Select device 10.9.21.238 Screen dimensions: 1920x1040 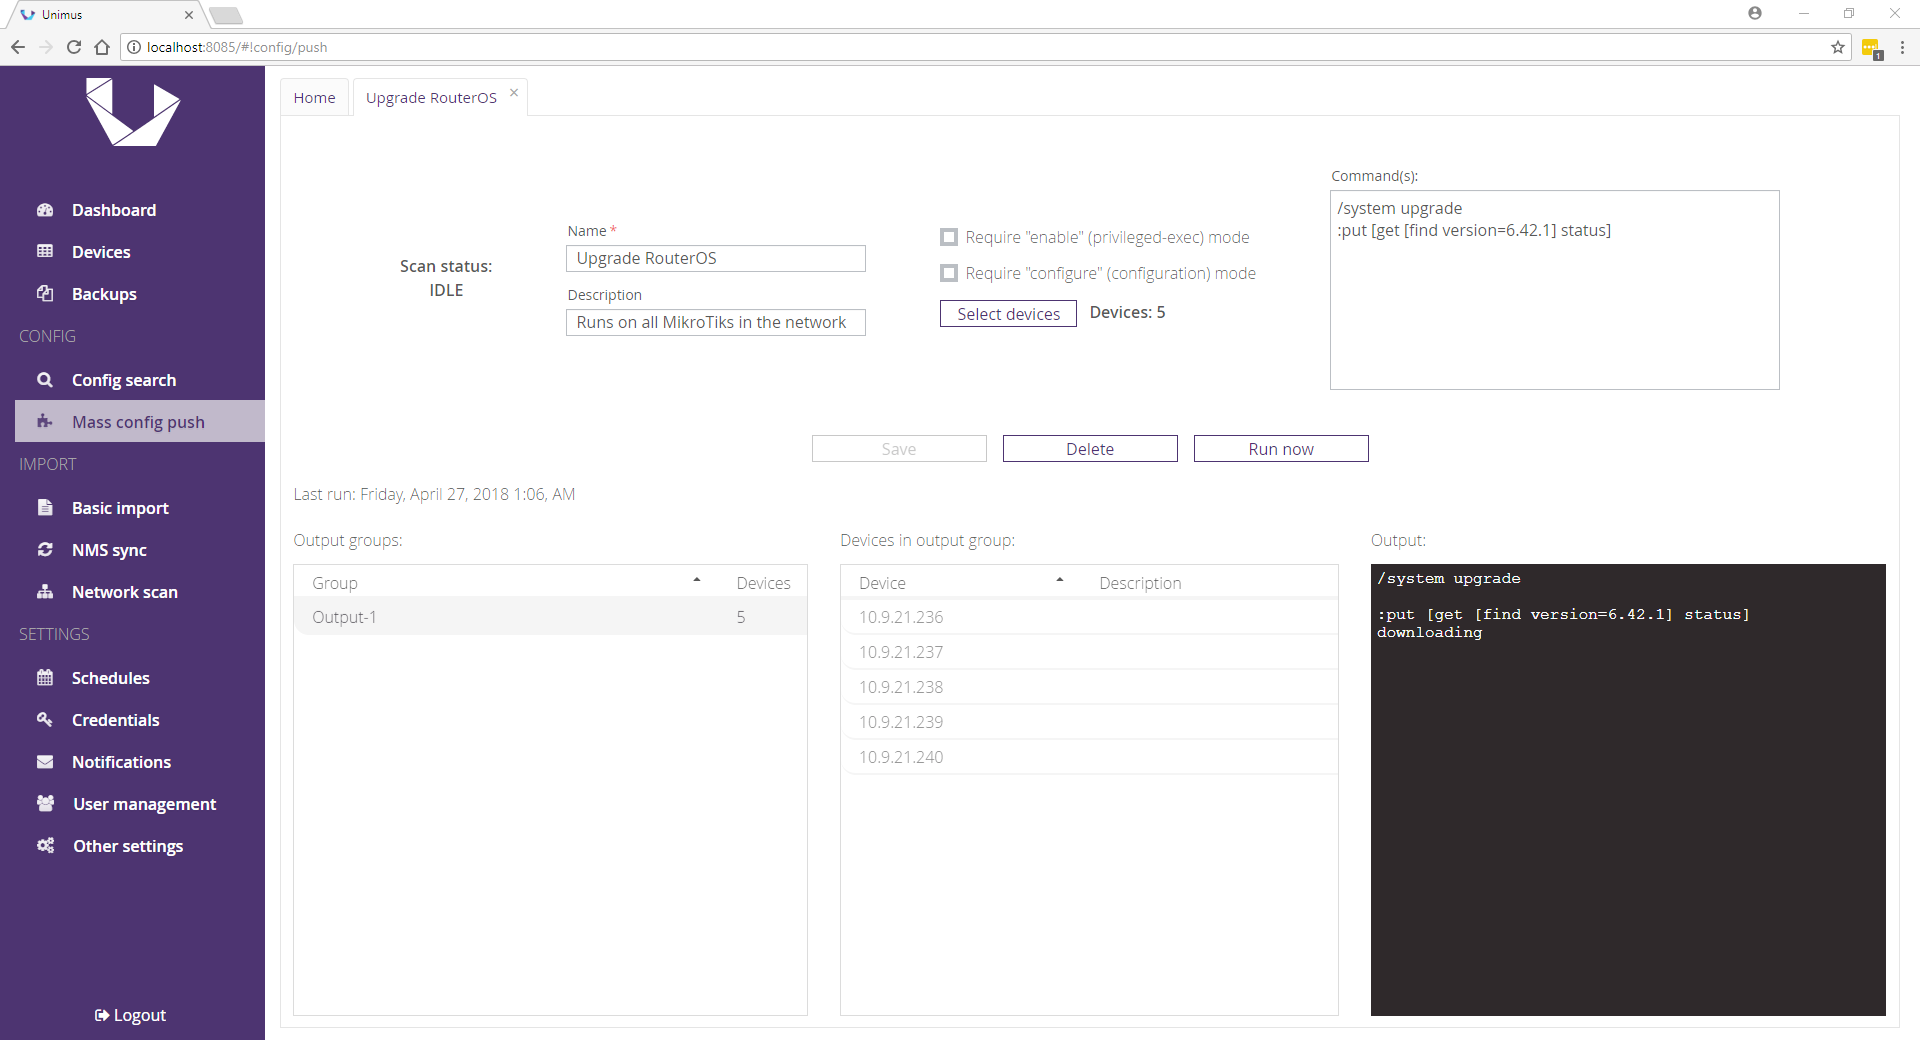click(1089, 687)
